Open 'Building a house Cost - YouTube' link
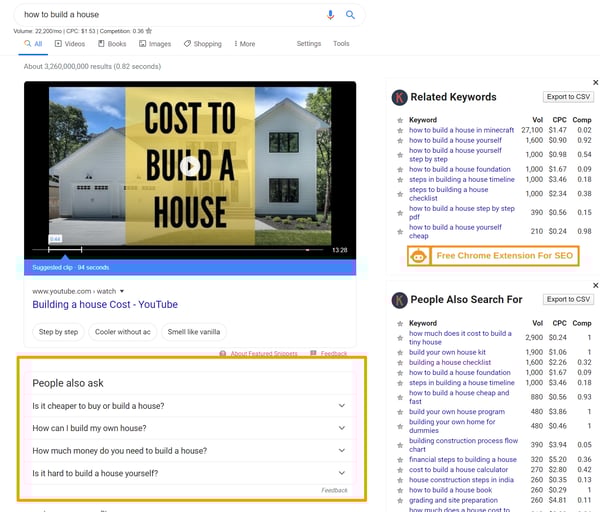Screen dimensions: 600x512 (x=105, y=305)
